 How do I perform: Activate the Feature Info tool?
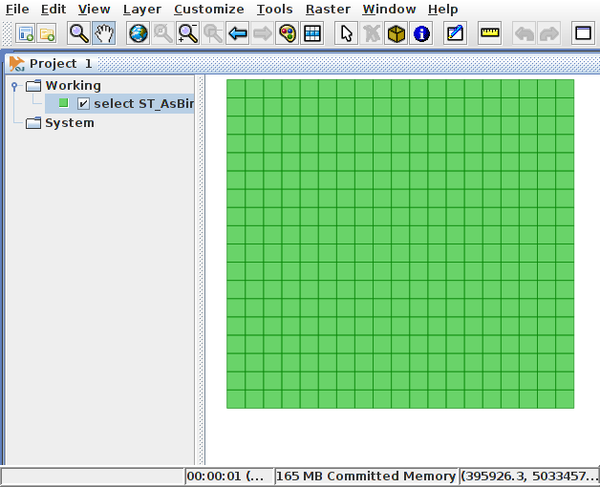click(421, 33)
